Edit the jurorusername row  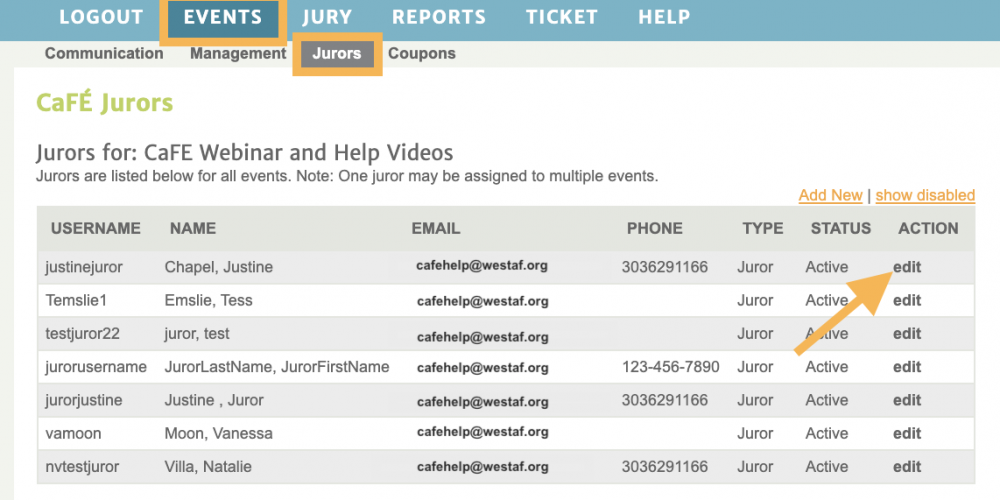coord(907,367)
